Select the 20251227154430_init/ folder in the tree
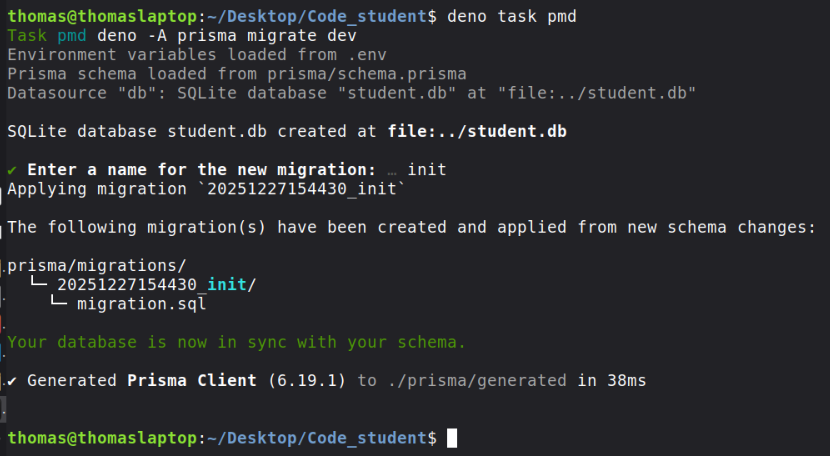Screen dimensions: 830x456 pyautogui.click(x=157, y=285)
